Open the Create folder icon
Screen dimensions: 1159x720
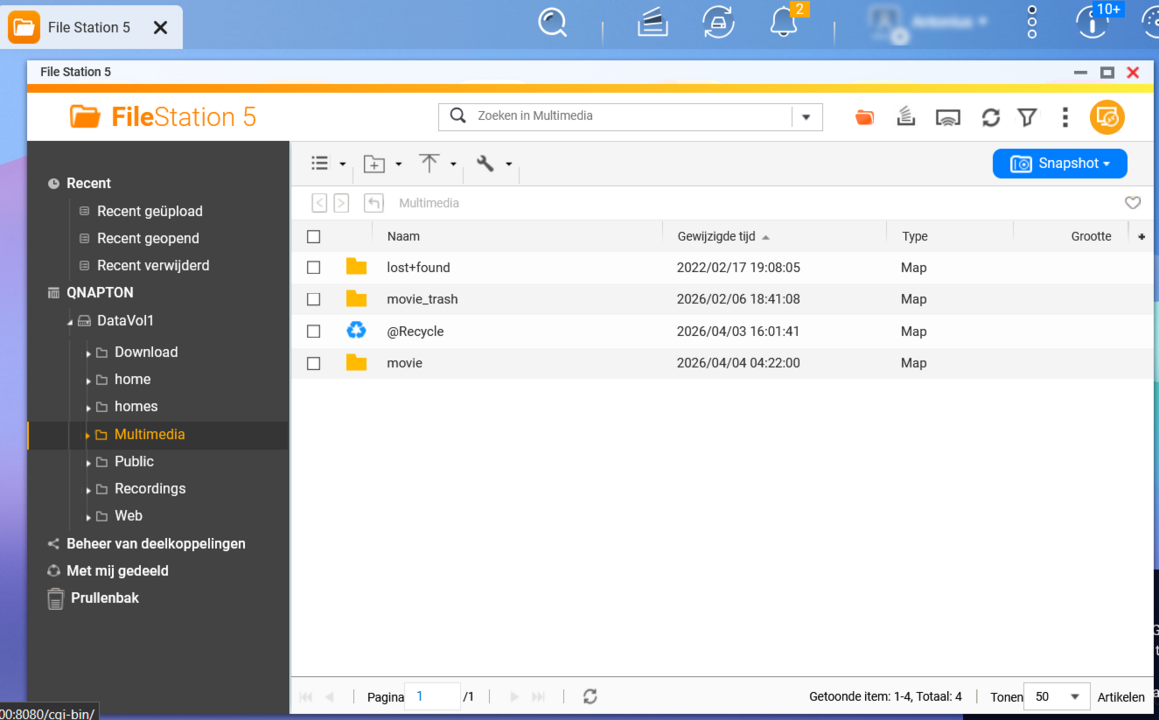[x=375, y=163]
